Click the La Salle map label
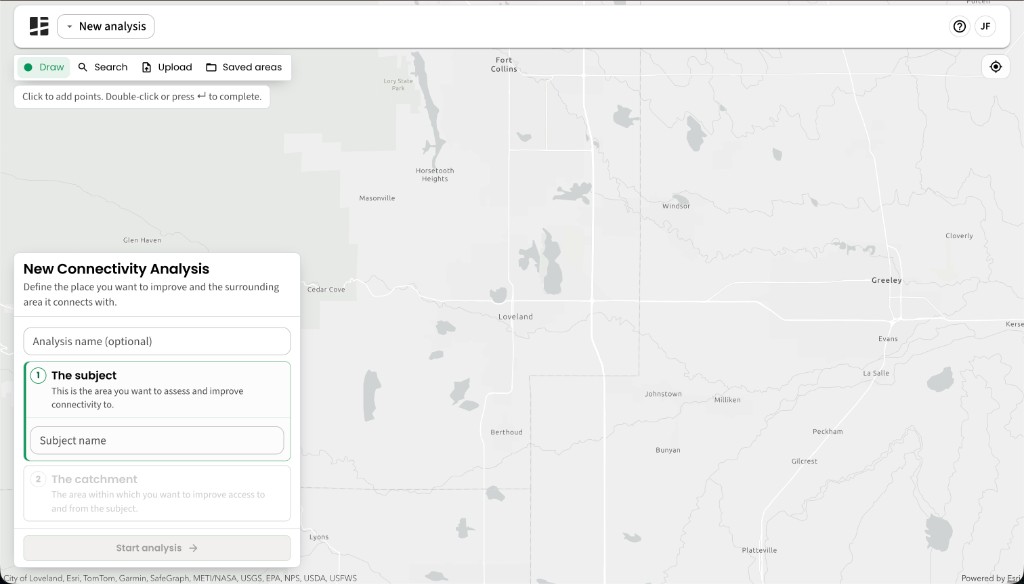 pyautogui.click(x=876, y=373)
